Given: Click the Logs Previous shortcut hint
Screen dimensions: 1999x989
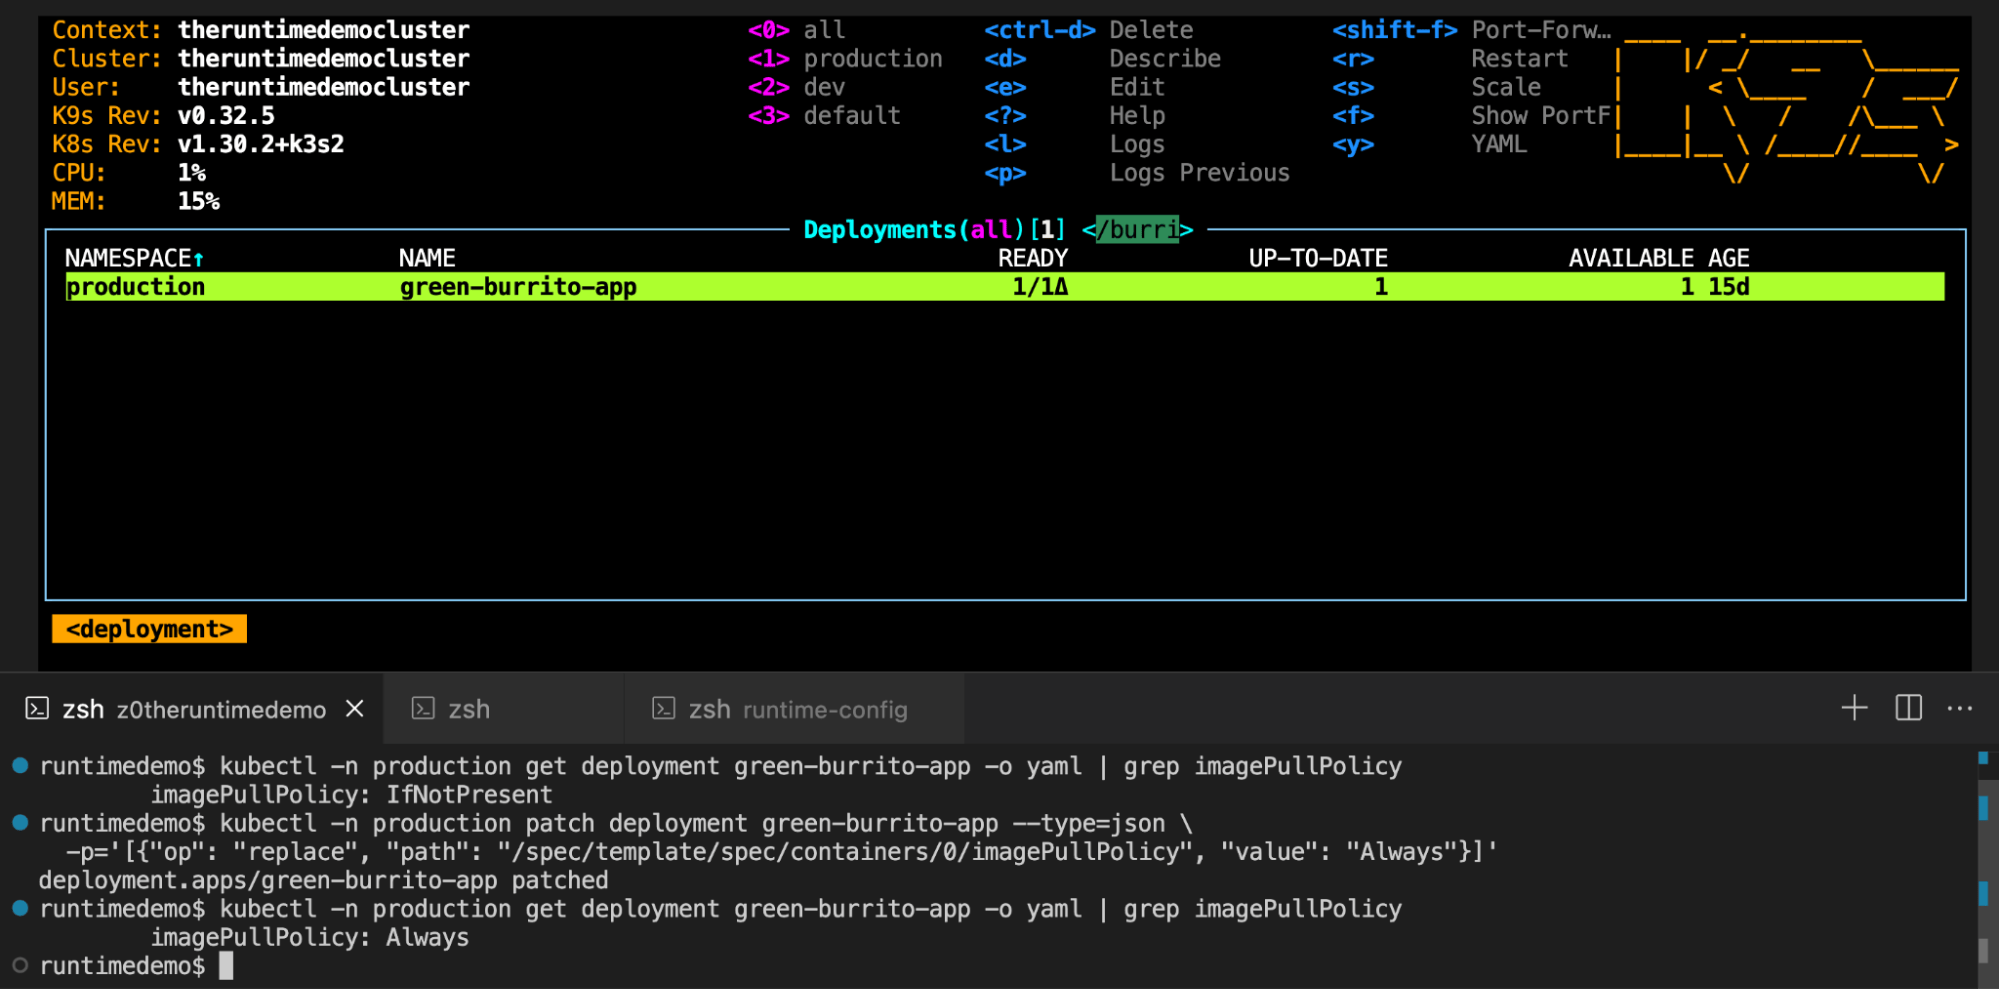Looking at the screenshot, I should click(x=1200, y=172).
